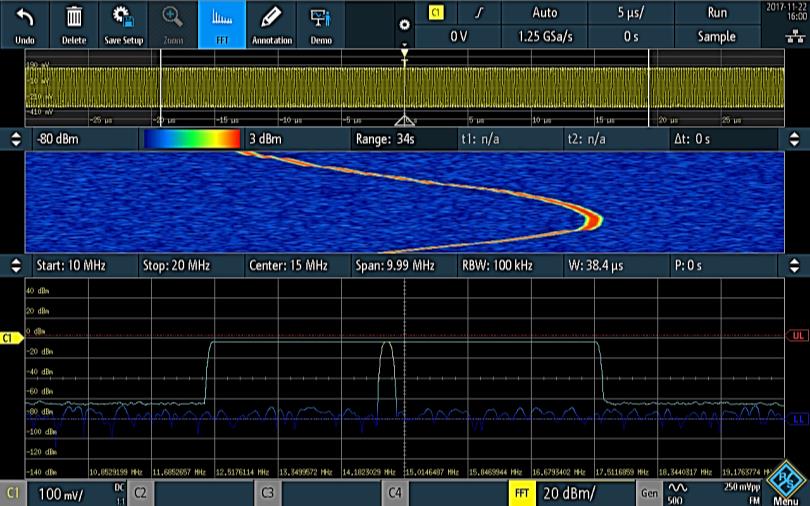810x506 pixels.
Task: Click the Delete trash can icon
Action: click(x=74, y=24)
